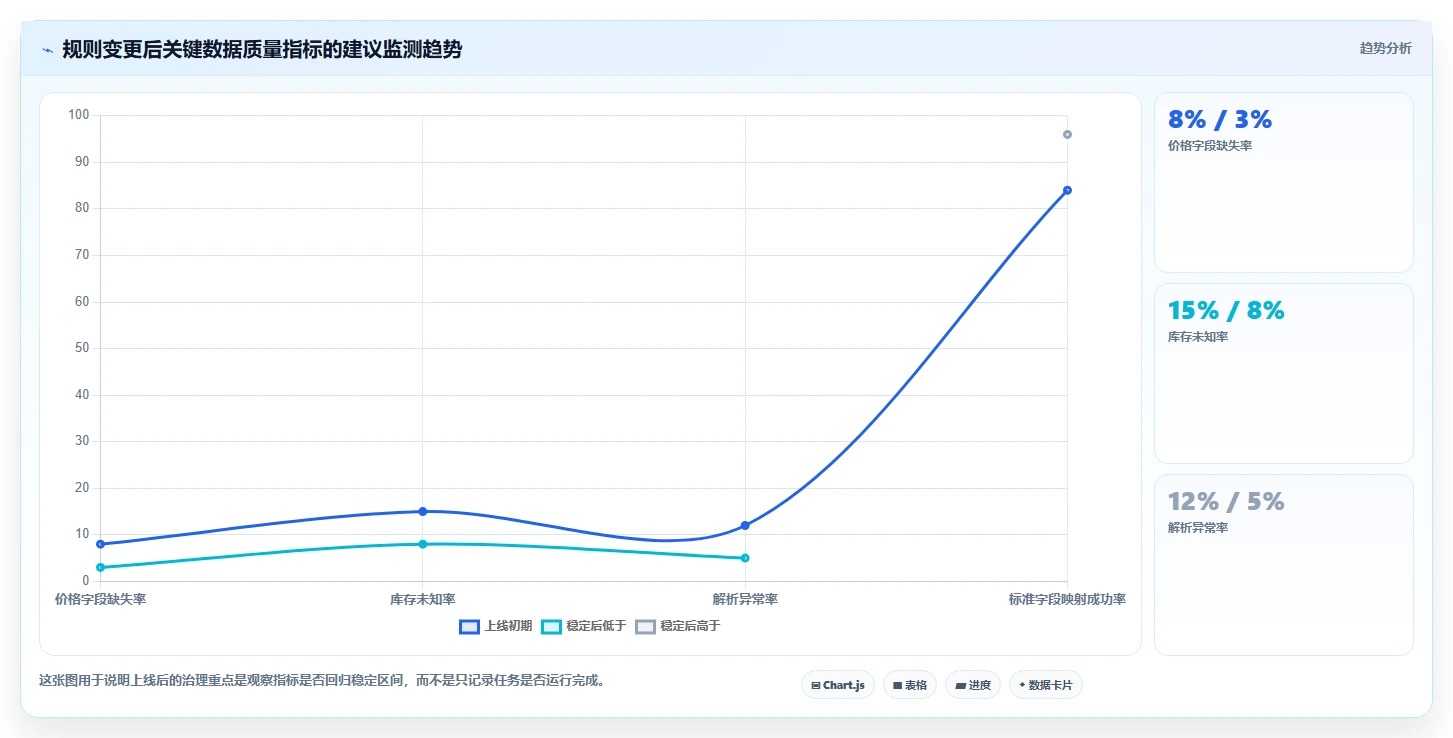Click the Chart.js tag pill
Viewport: 1453px width, 738px height.
tap(838, 685)
